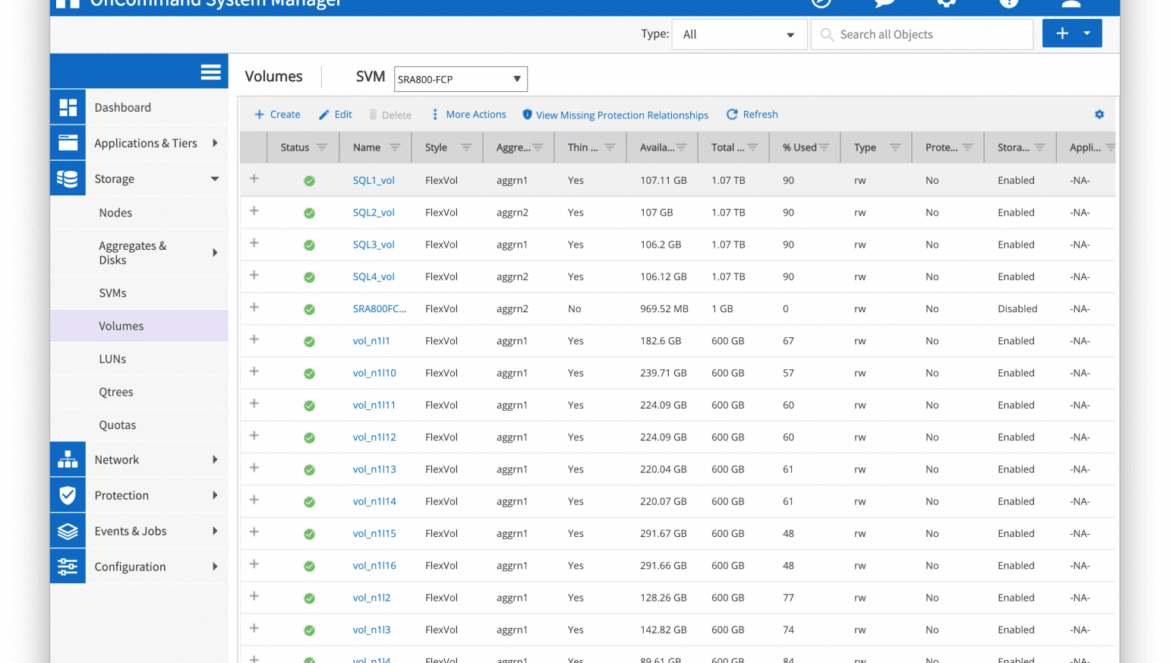Click the blue plus add button
Viewport: 1170px width, 663px height.
(1062, 34)
